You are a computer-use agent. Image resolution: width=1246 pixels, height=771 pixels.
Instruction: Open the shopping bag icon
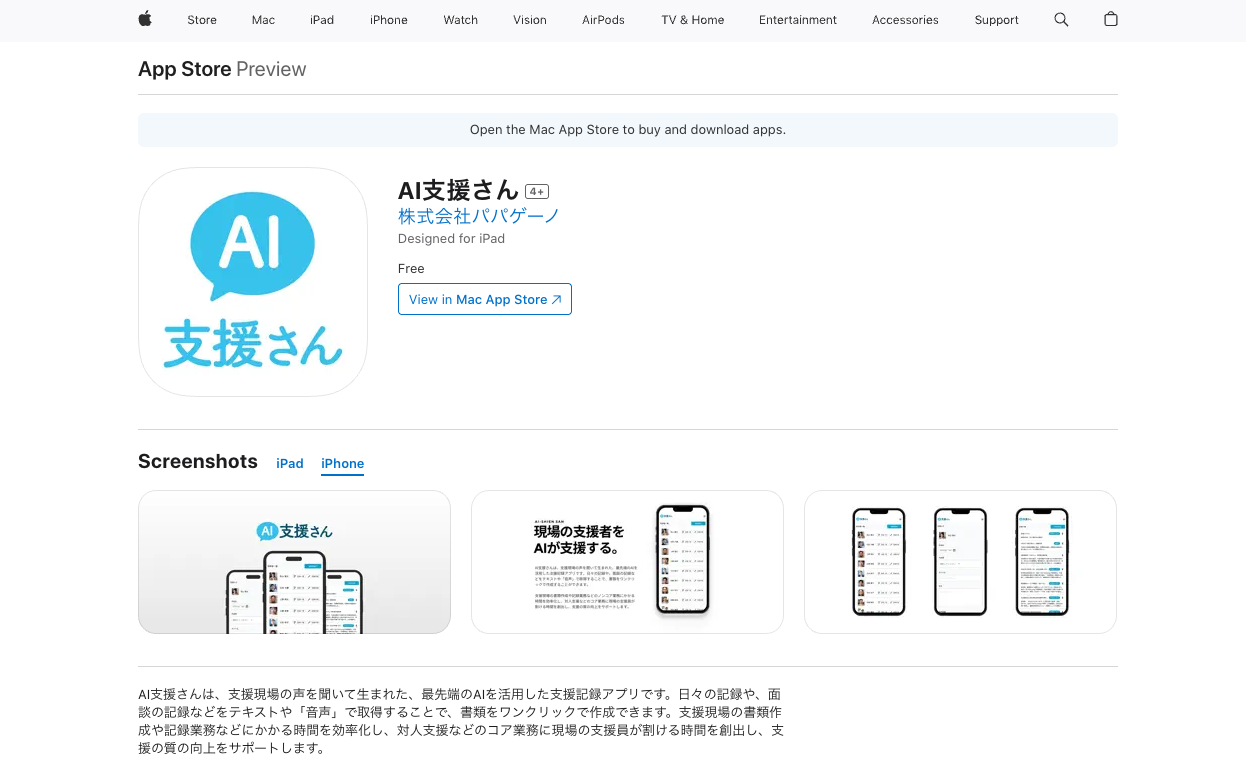tap(1110, 20)
